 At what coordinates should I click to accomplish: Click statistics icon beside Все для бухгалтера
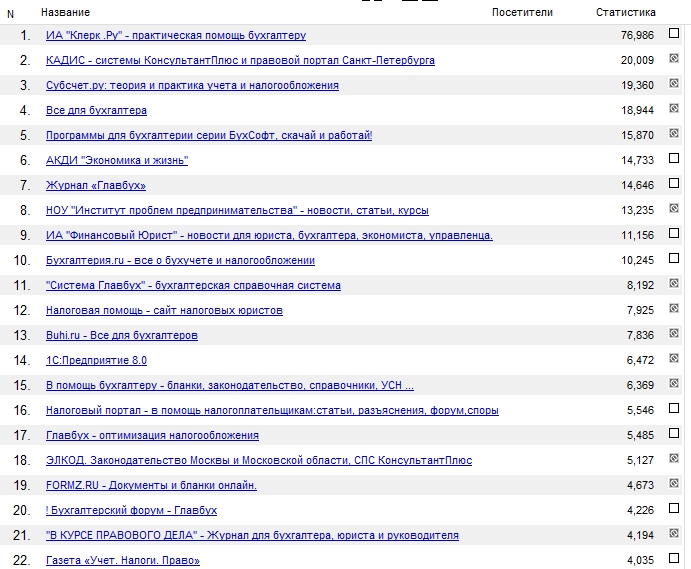[674, 108]
